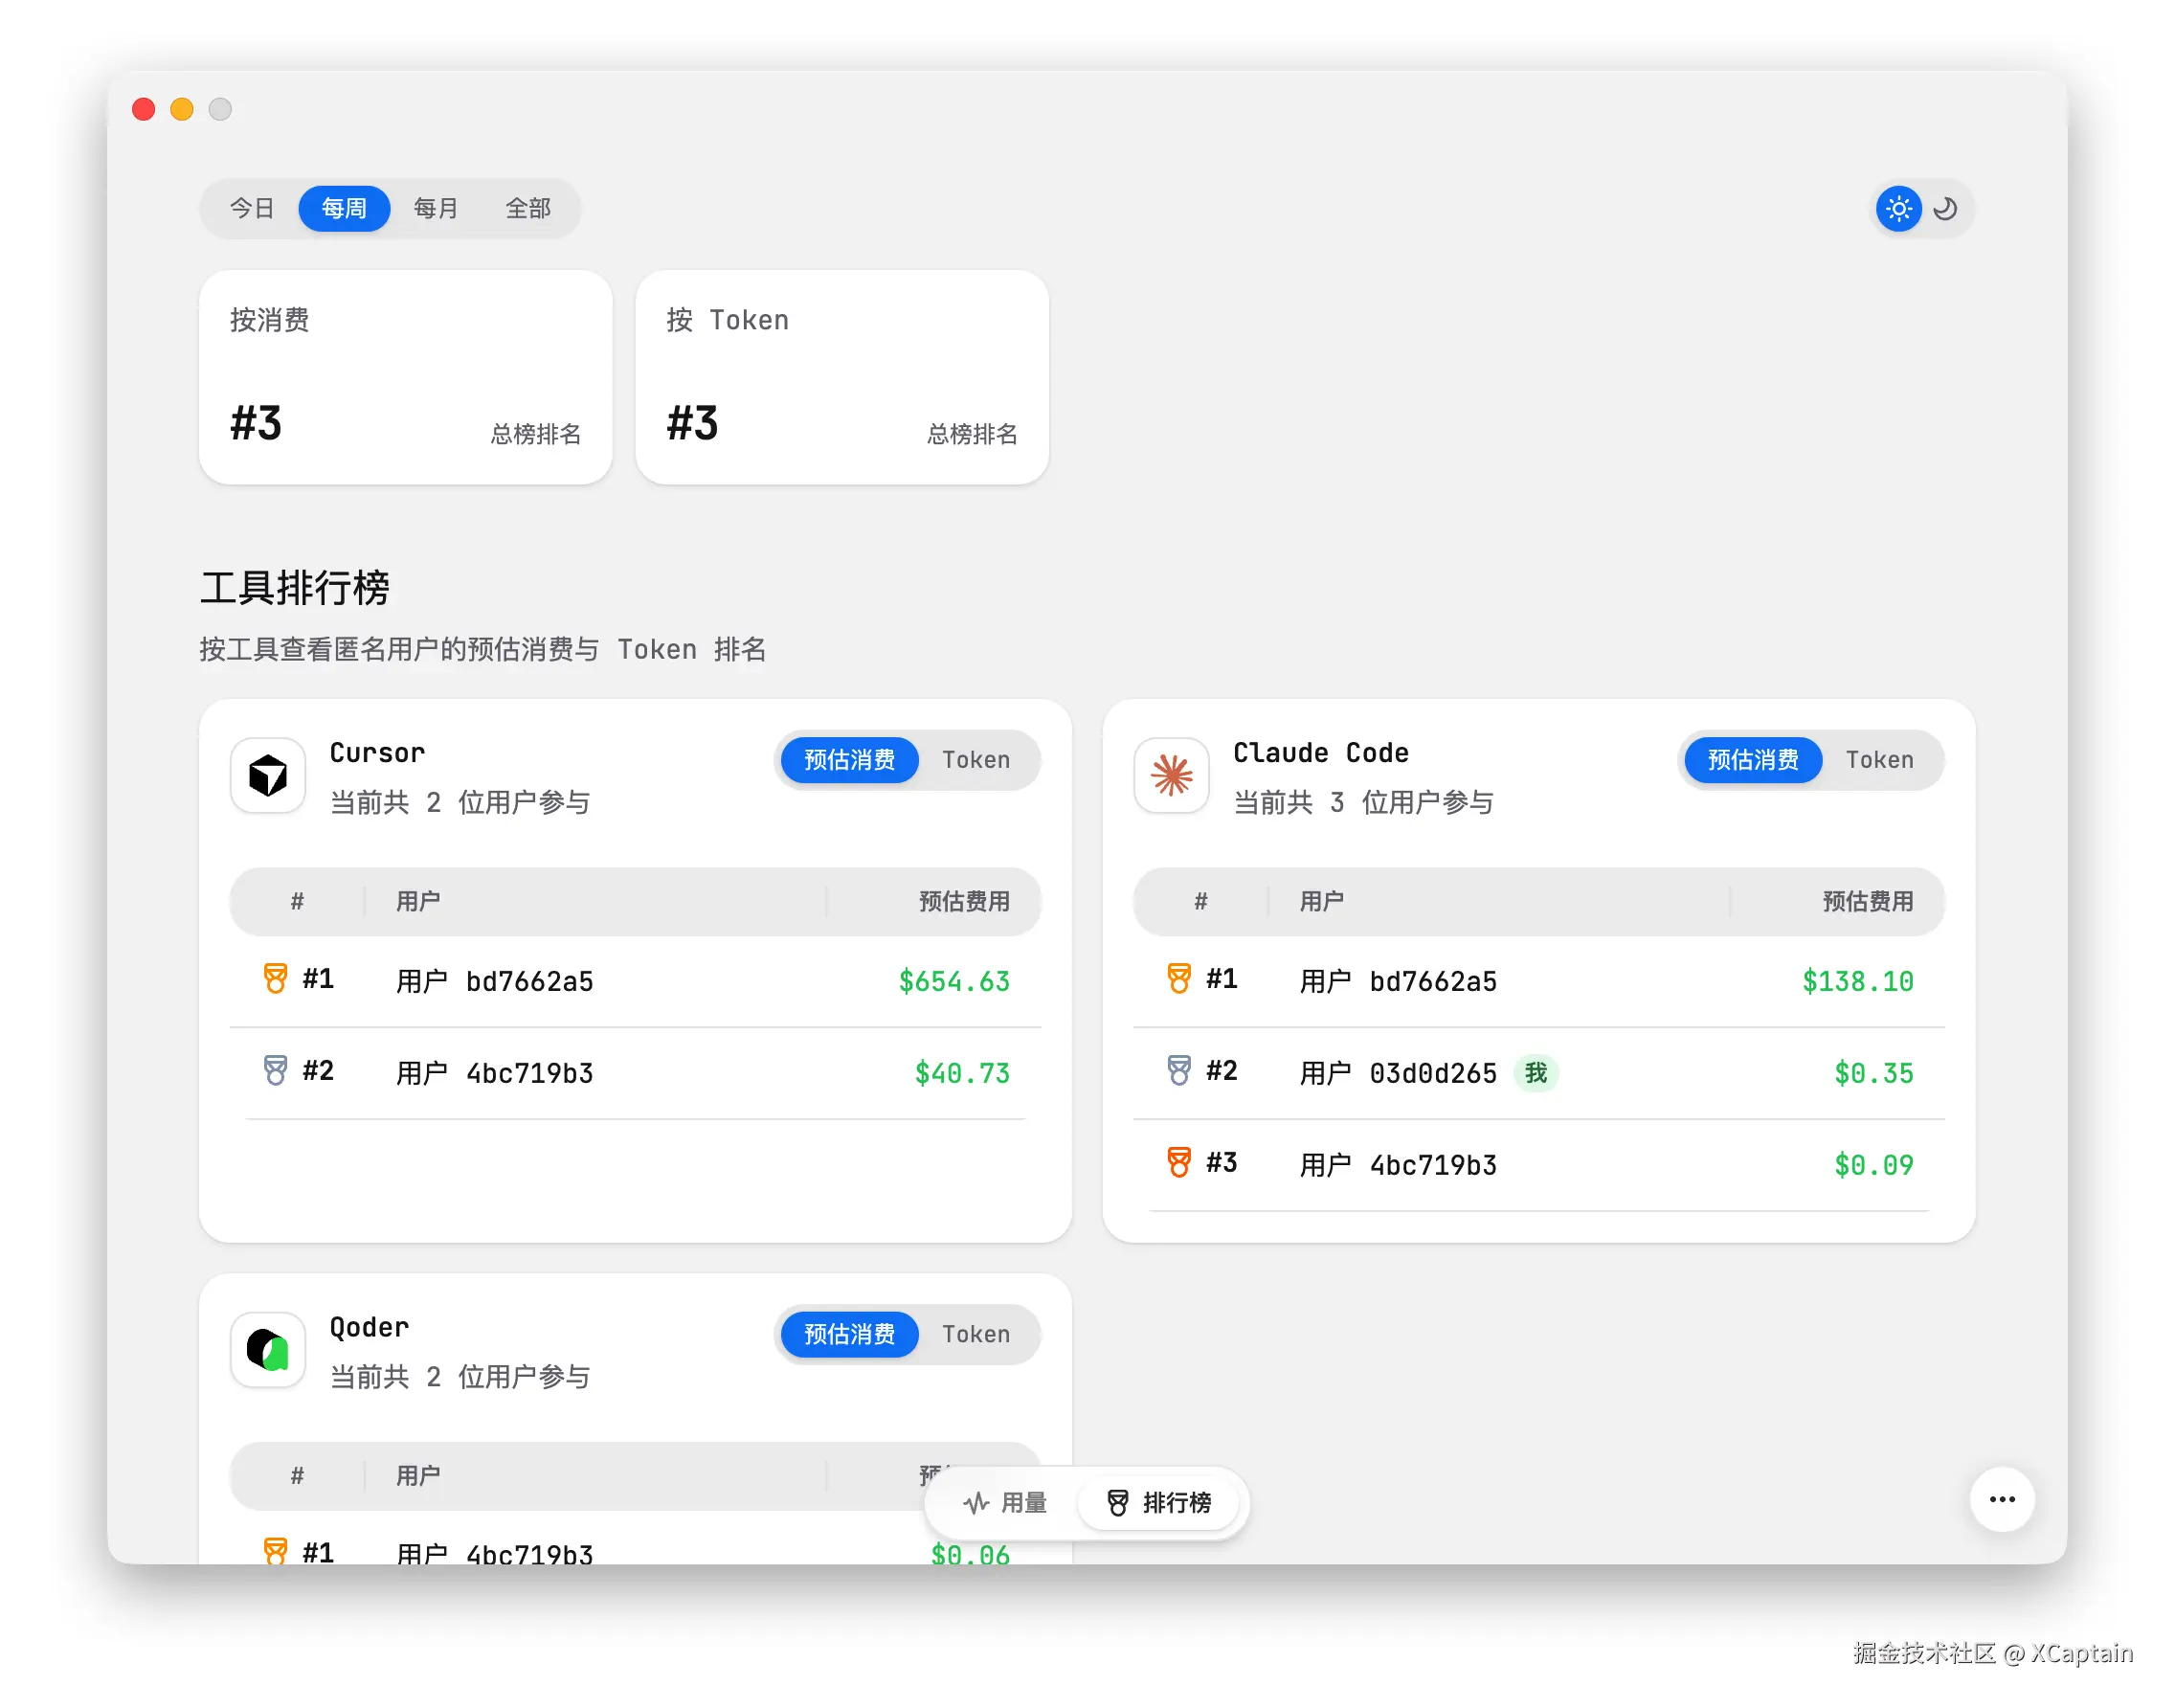Toggle Qoder card to Token view
Viewport: 2175px width, 1708px height.
976,1334
